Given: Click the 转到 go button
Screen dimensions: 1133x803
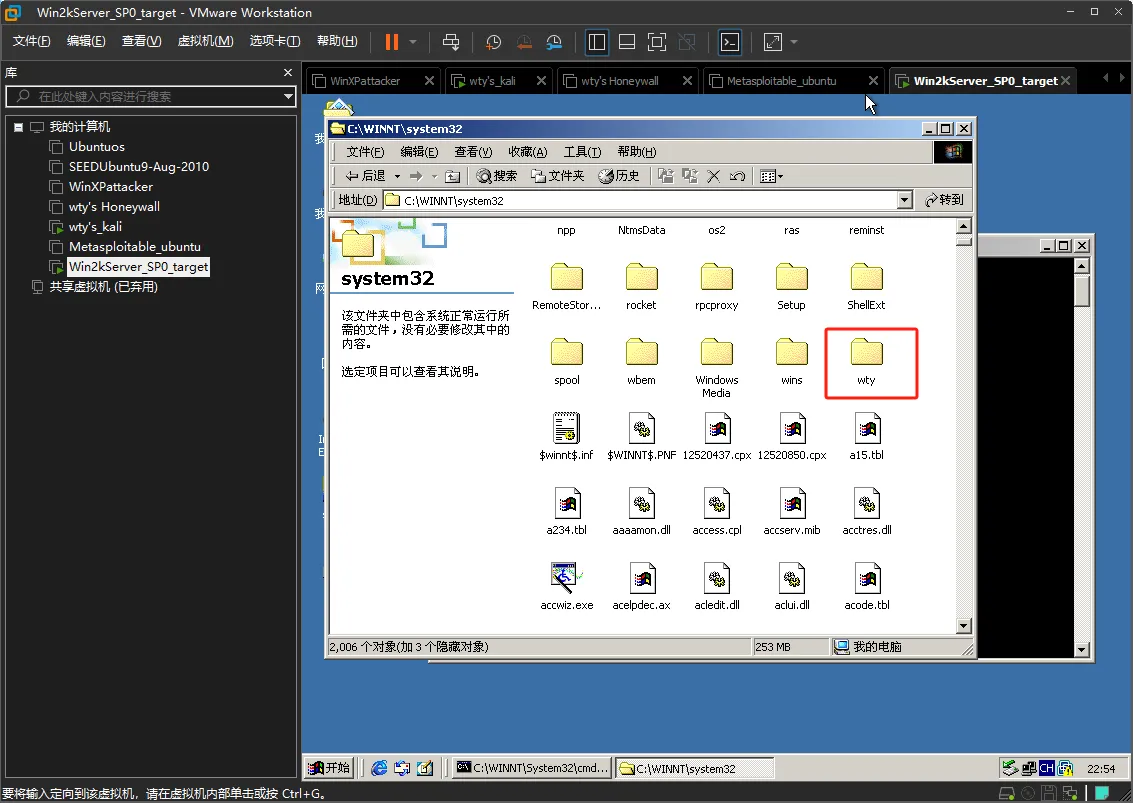Looking at the screenshot, I should coord(944,200).
